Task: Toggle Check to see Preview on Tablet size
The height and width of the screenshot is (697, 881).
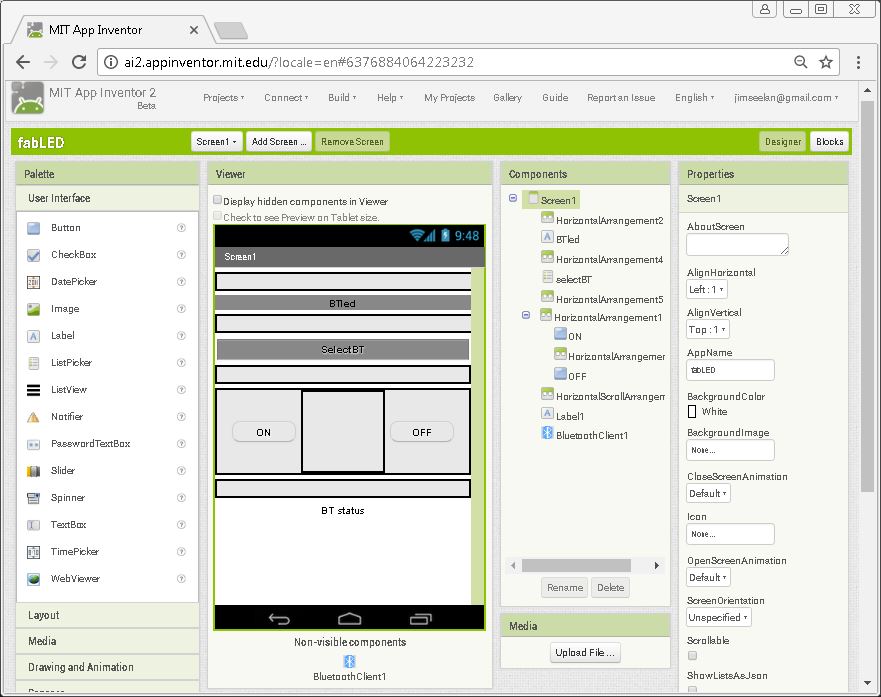Action: point(217,216)
